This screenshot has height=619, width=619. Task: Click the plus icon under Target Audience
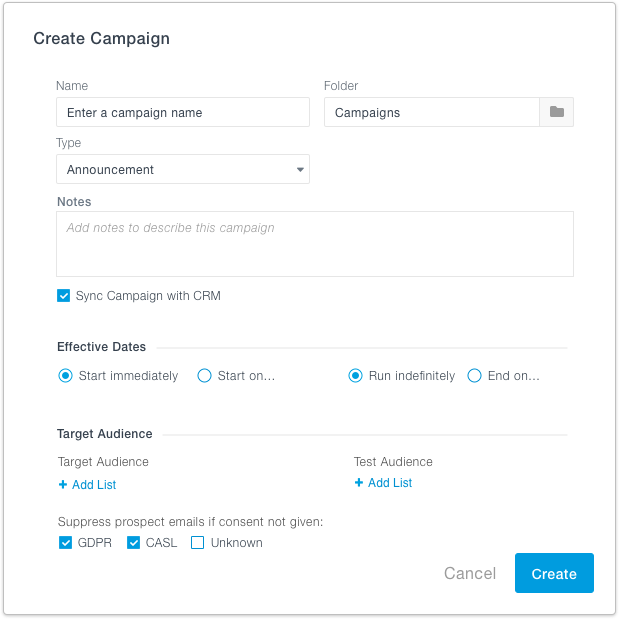coord(63,484)
